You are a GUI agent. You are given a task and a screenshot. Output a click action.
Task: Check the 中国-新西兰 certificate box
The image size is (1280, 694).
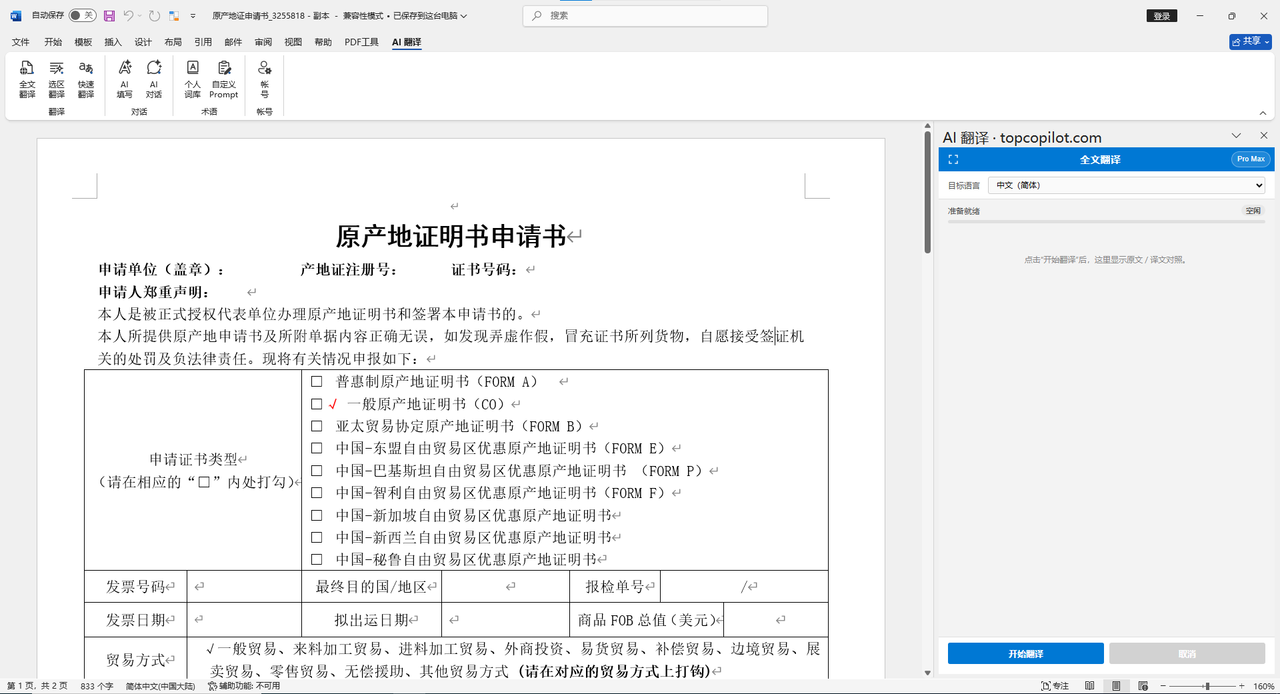point(317,537)
